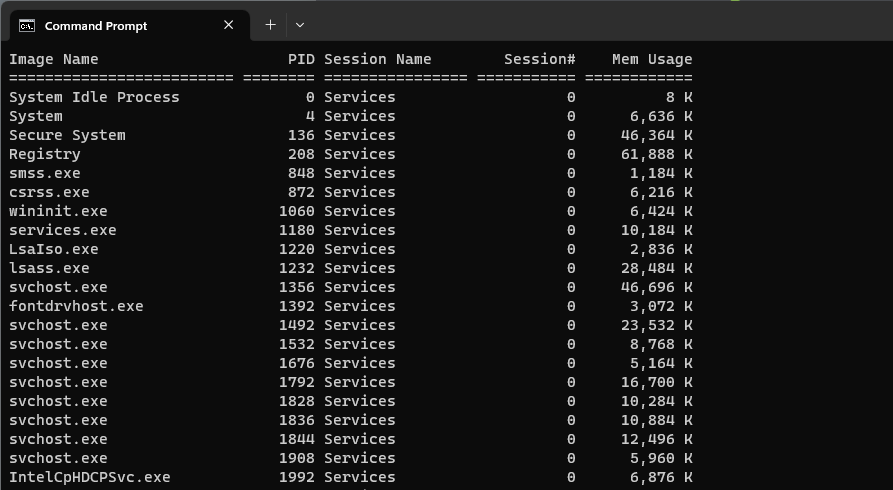Click the System Idle Process entry
This screenshot has height=490, width=893.
tap(94, 97)
